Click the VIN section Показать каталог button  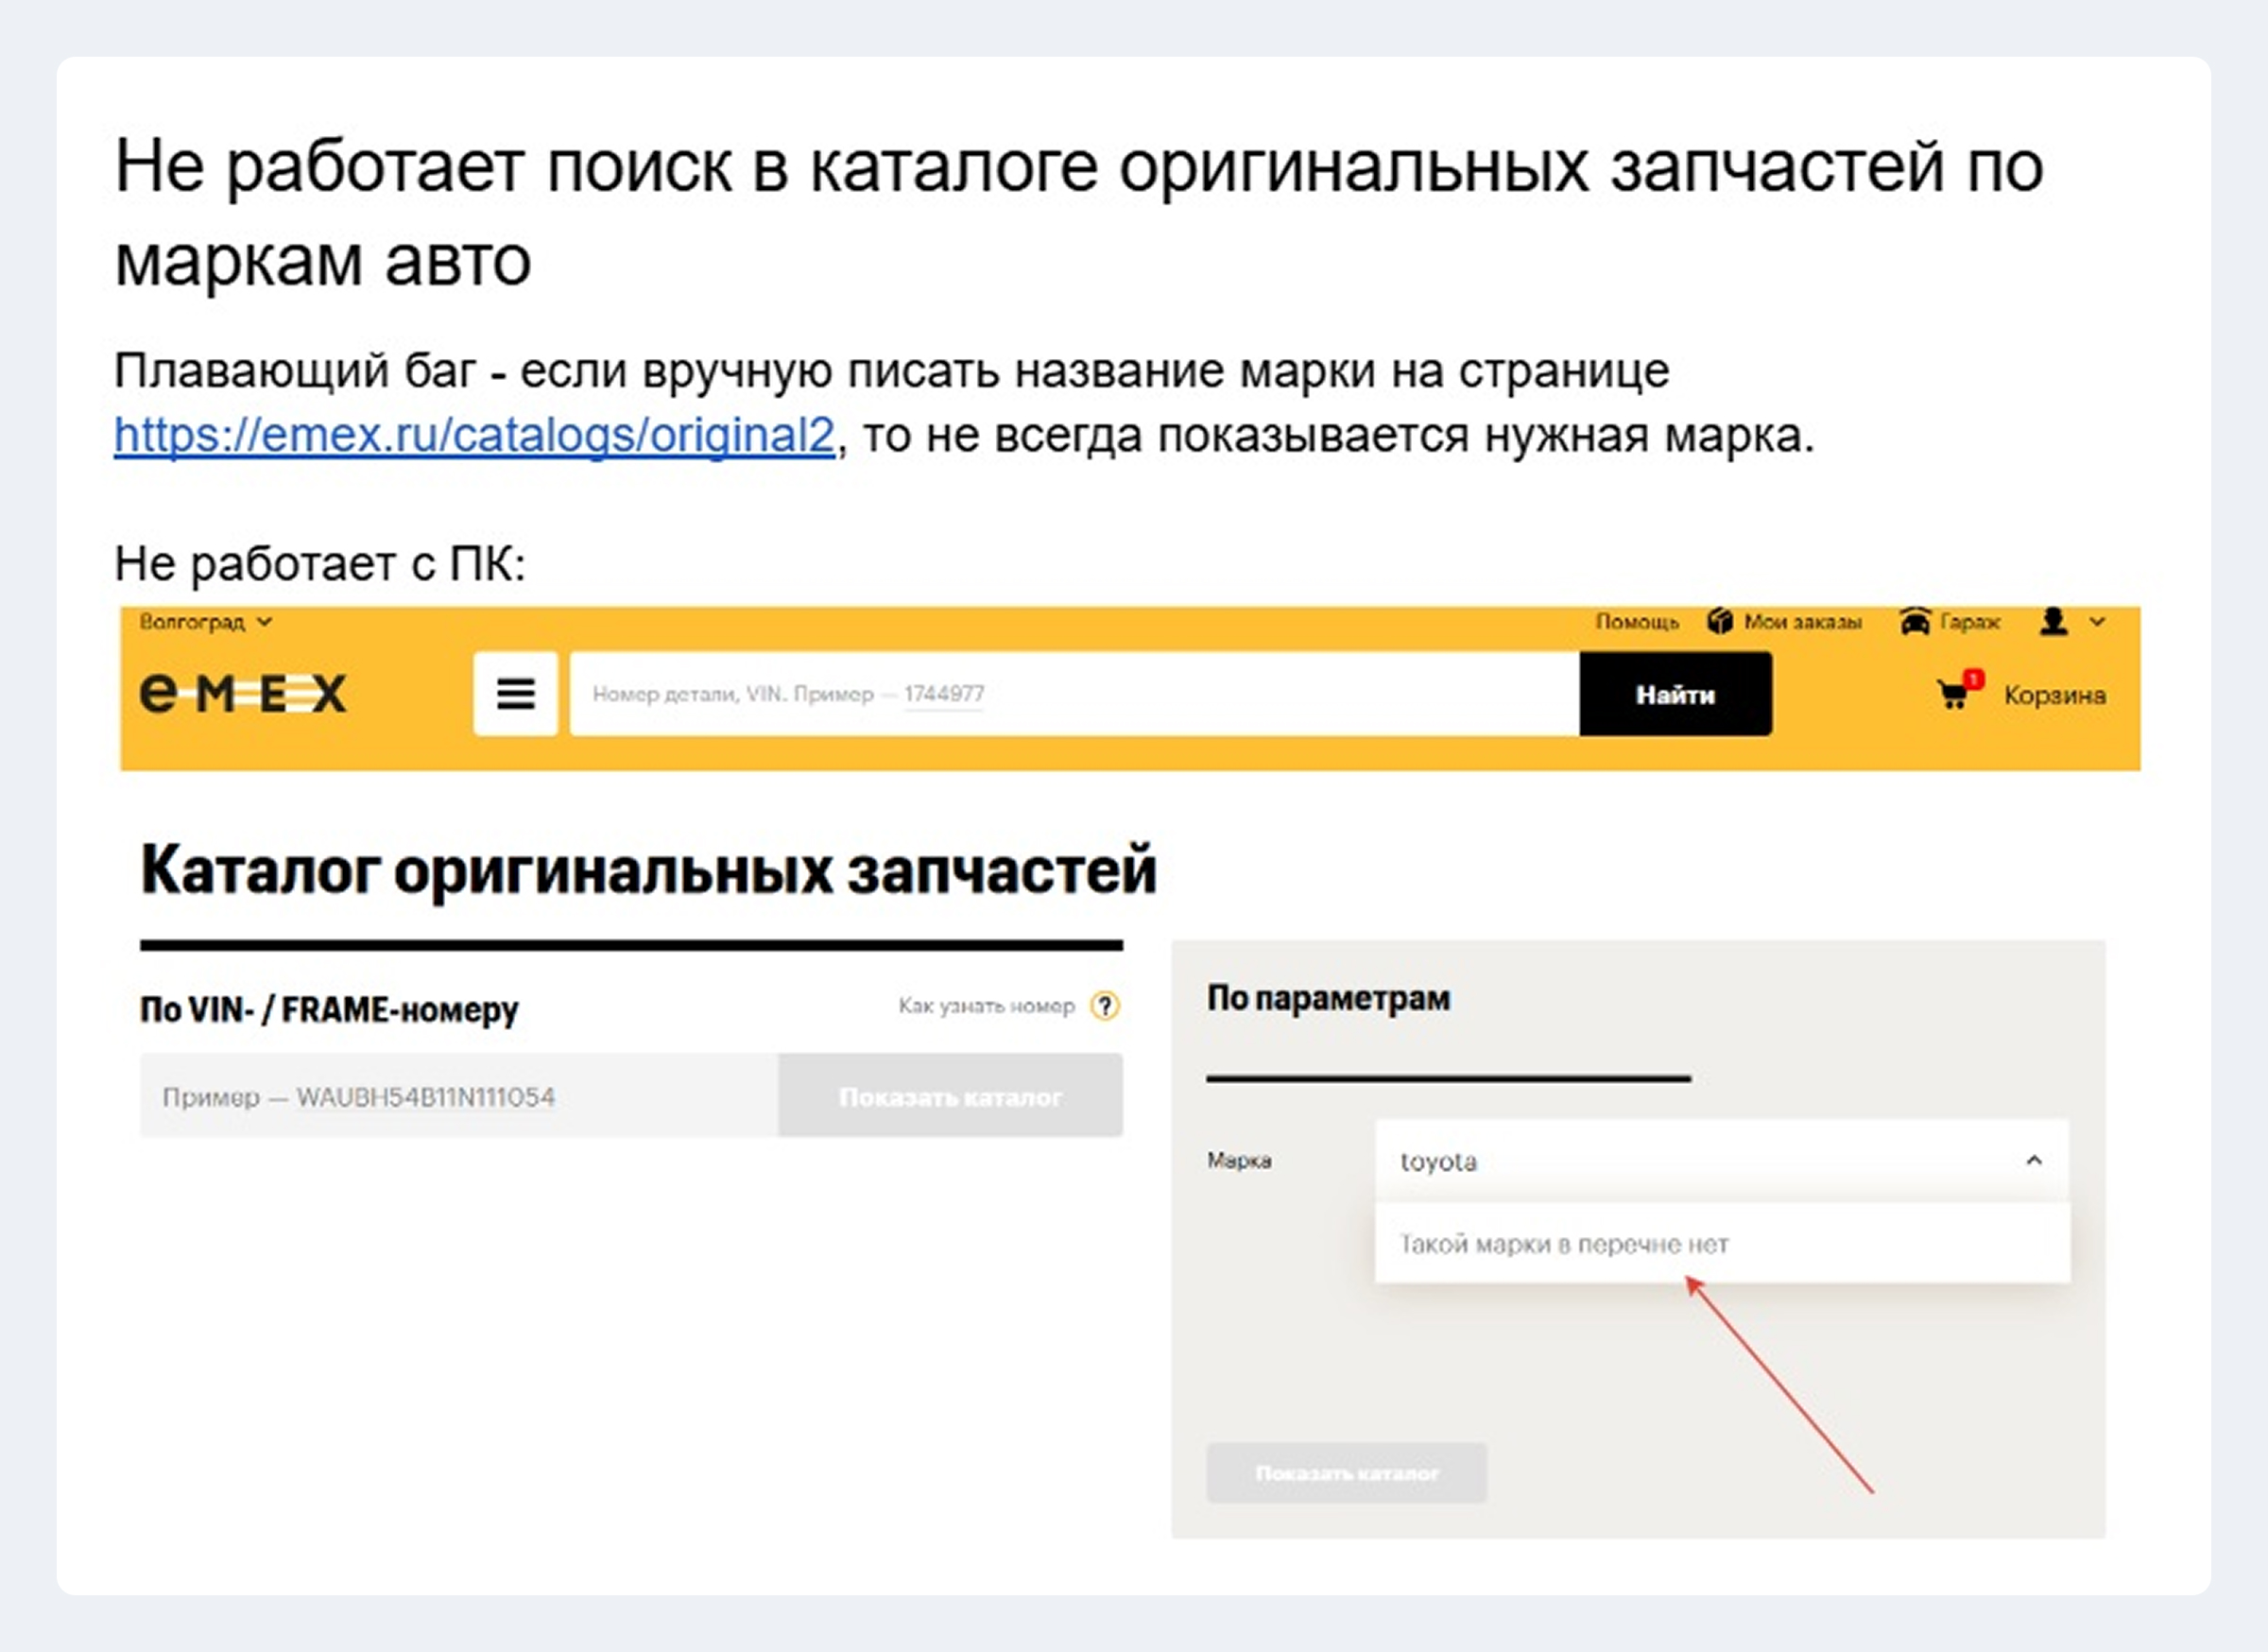pos(950,1096)
